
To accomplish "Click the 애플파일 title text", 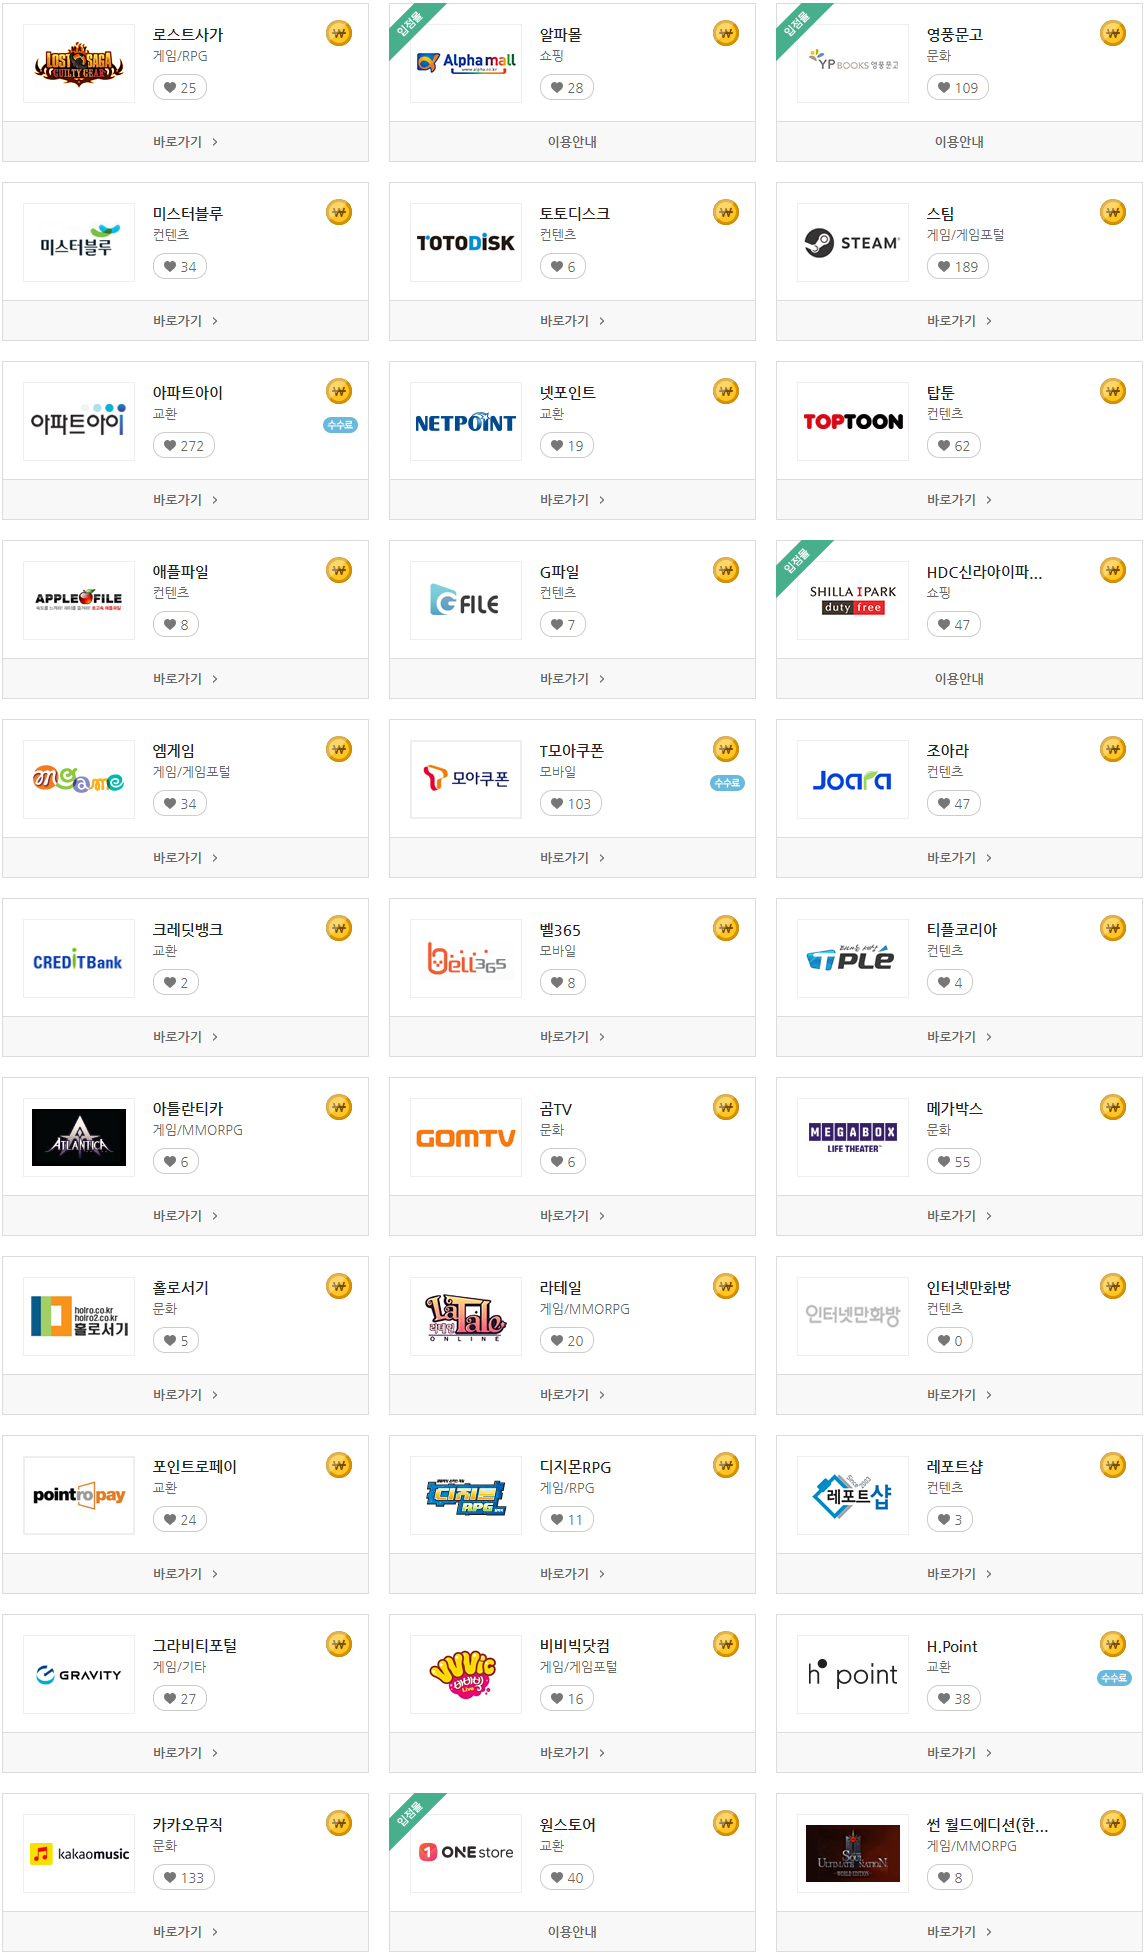I will tap(181, 572).
